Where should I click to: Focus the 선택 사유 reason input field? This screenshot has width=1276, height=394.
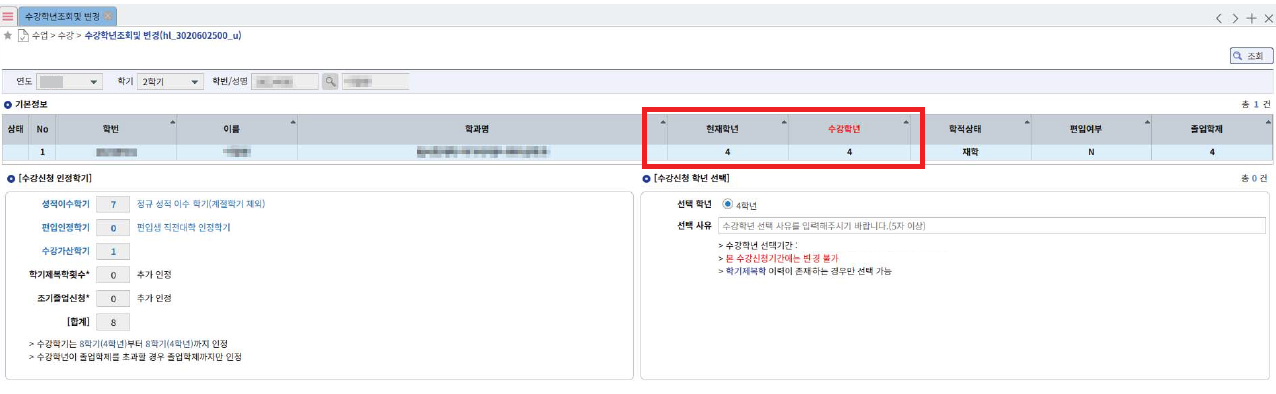[992, 226]
